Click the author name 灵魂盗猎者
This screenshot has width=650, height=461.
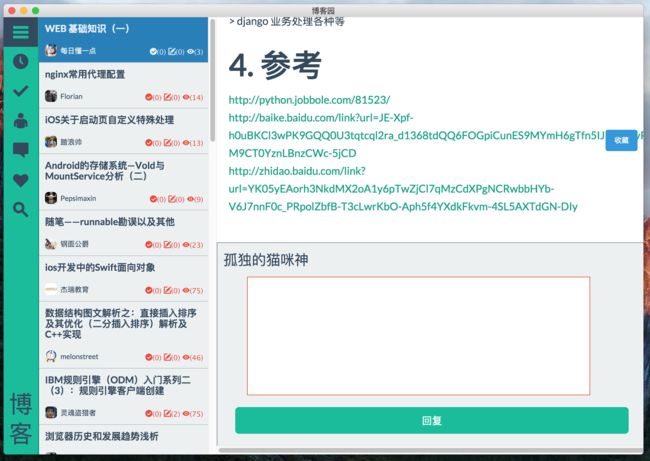tap(78, 412)
